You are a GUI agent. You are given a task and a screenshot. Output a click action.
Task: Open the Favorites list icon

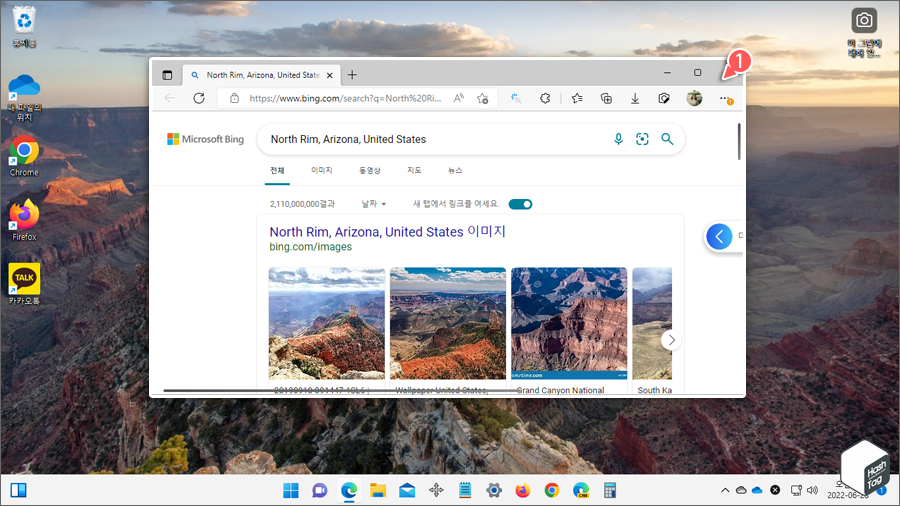tap(577, 98)
